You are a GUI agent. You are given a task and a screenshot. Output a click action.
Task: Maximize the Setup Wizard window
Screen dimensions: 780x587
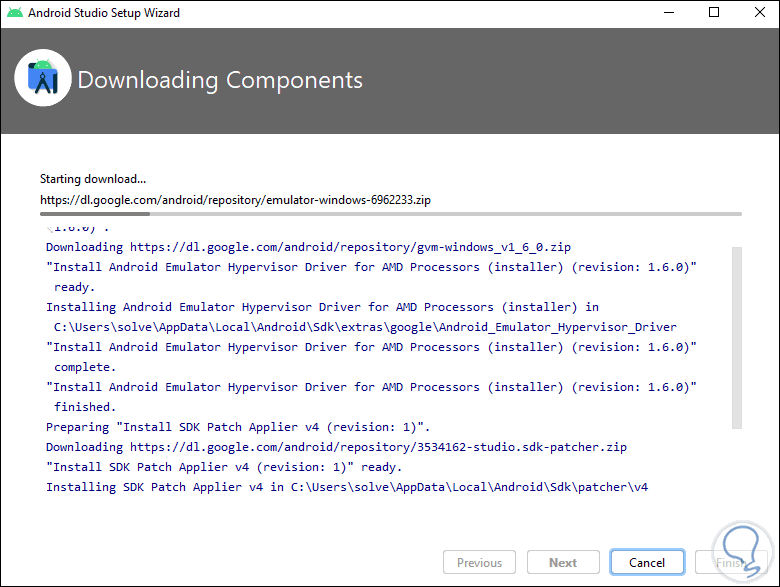pos(714,13)
